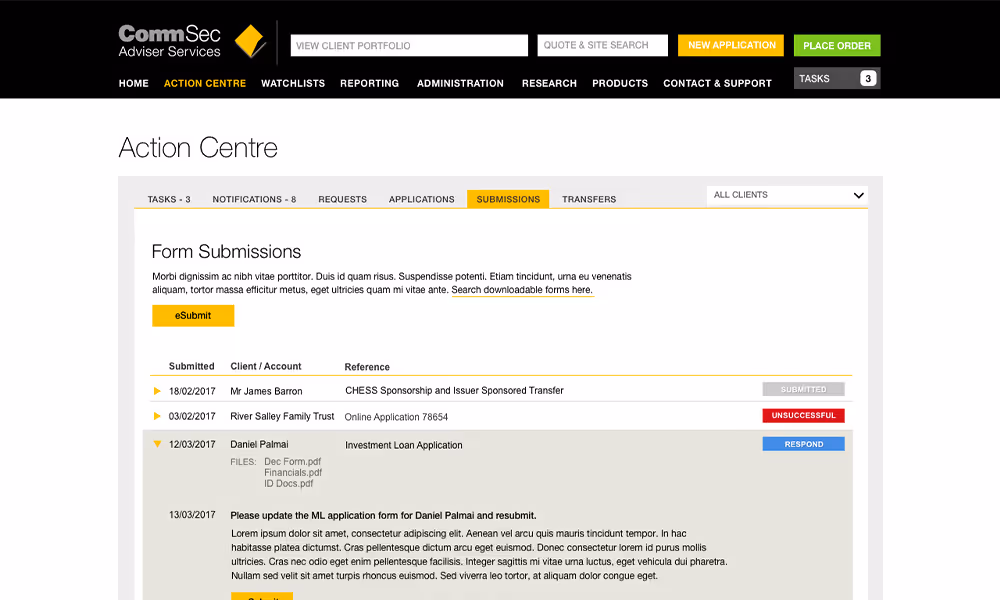The height and width of the screenshot is (600, 1000).
Task: Expand the 18/02/2017 James Barron row
Action: pos(157,391)
